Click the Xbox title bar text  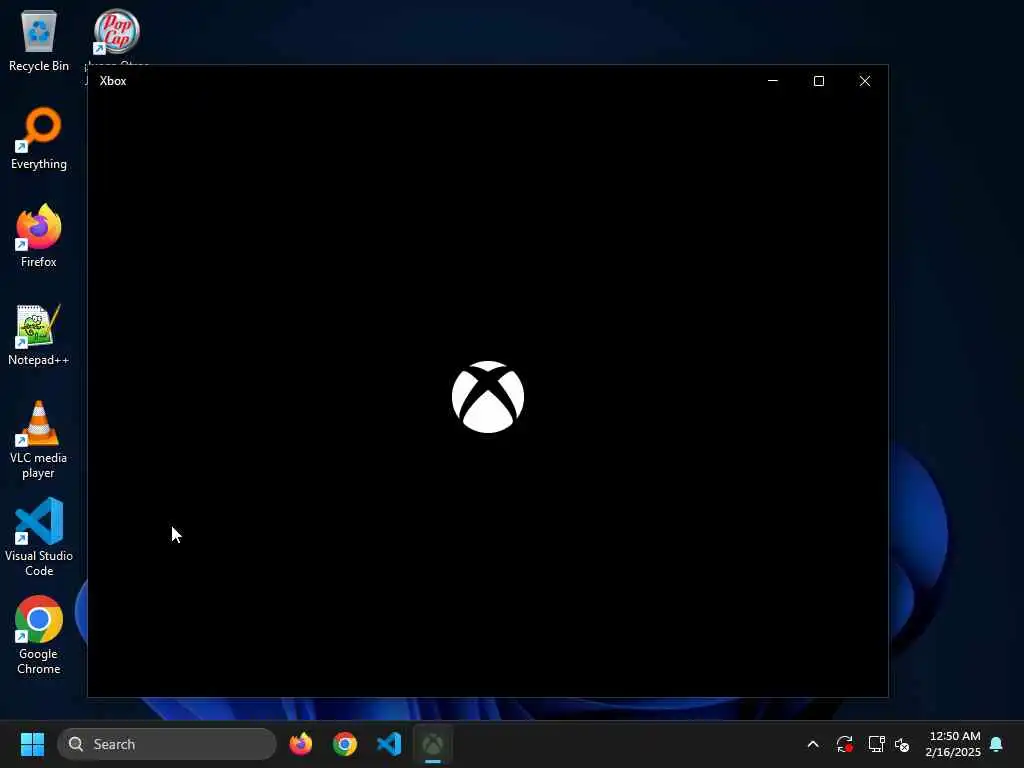click(113, 81)
